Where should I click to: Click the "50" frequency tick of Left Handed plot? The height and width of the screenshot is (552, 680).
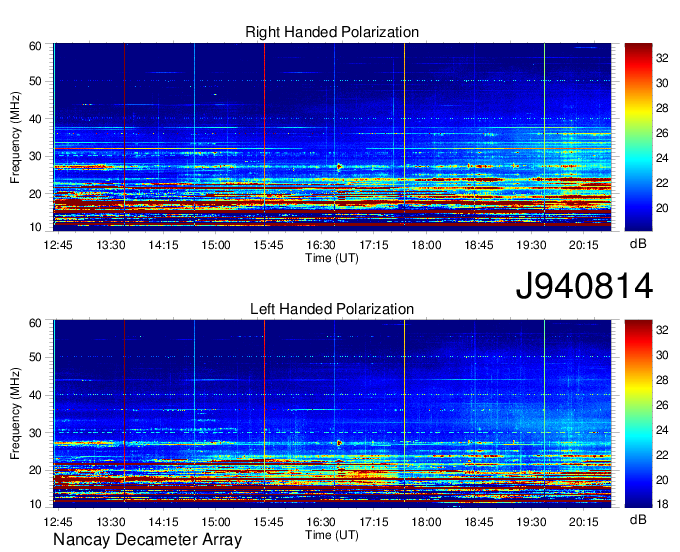35,357
